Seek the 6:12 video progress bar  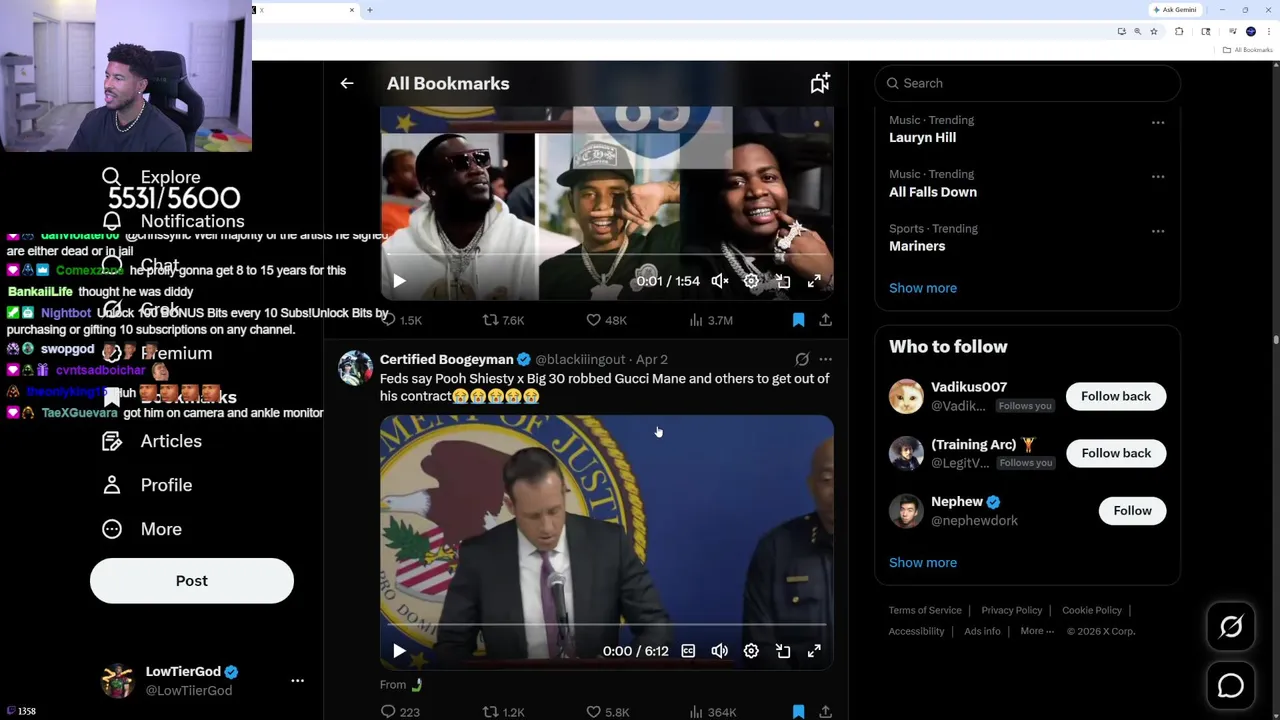[606, 624]
